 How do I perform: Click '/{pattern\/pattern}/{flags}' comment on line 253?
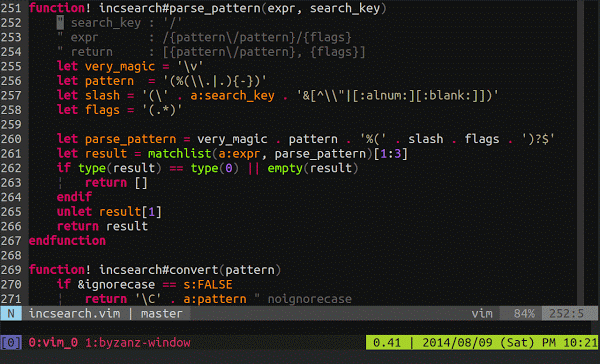tap(257, 37)
